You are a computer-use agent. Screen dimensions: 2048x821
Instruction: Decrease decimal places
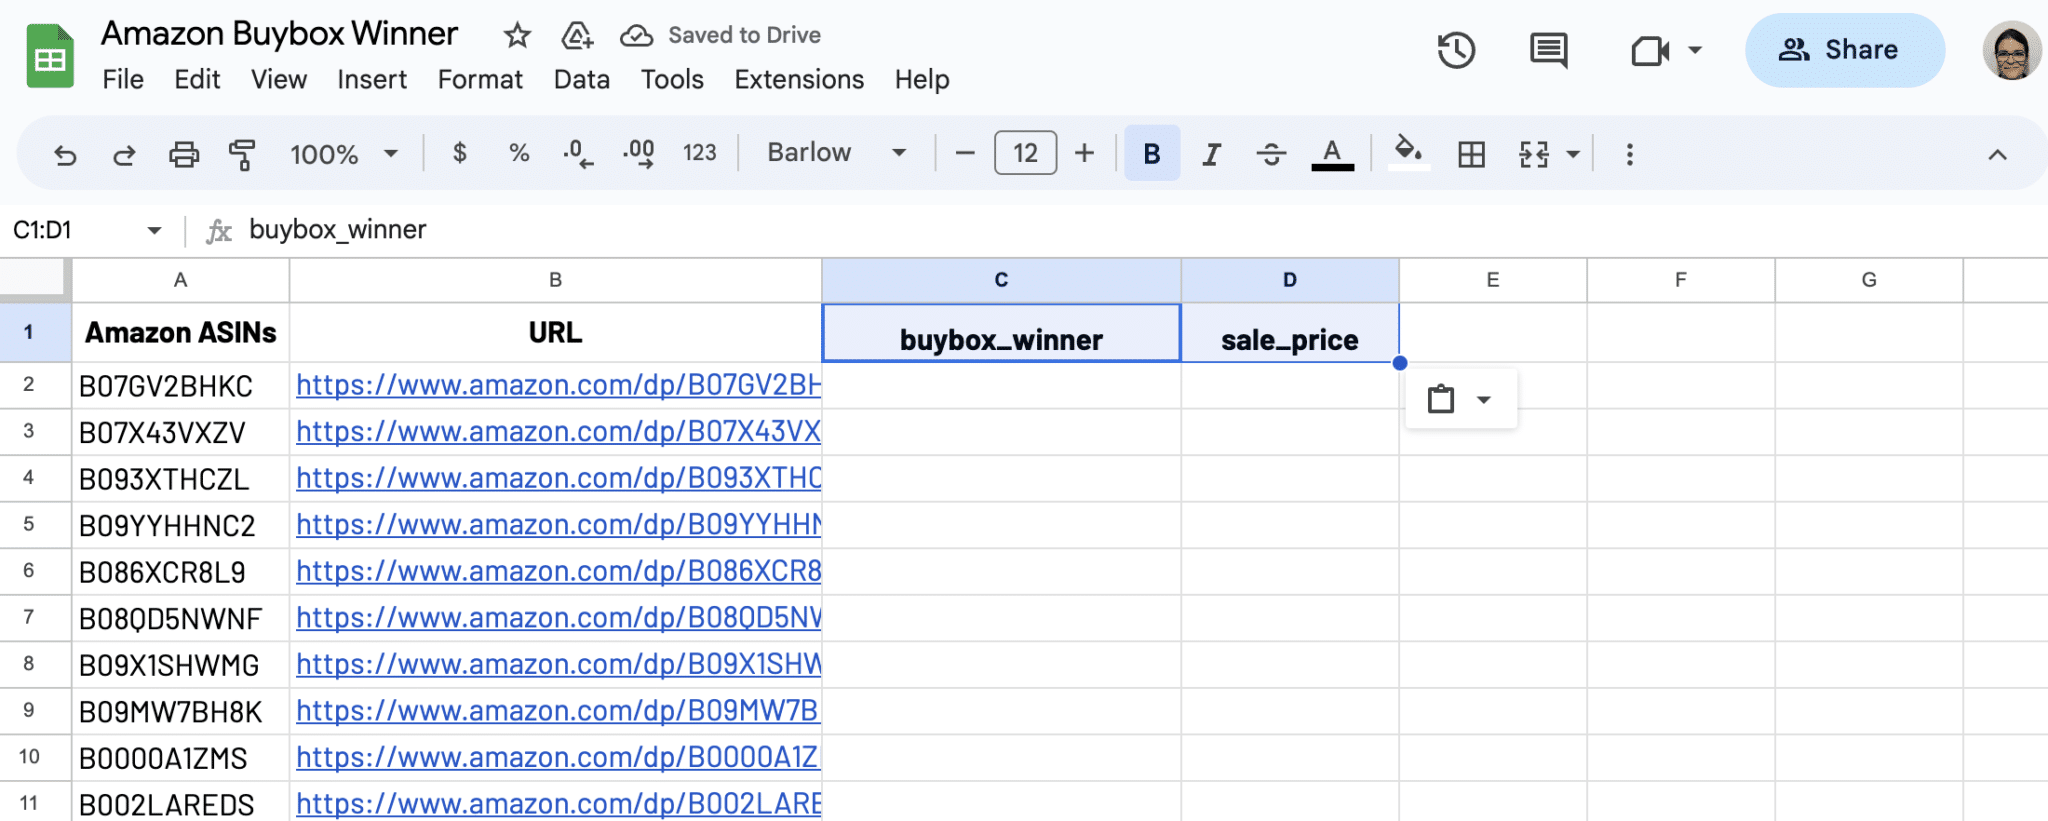click(x=578, y=153)
